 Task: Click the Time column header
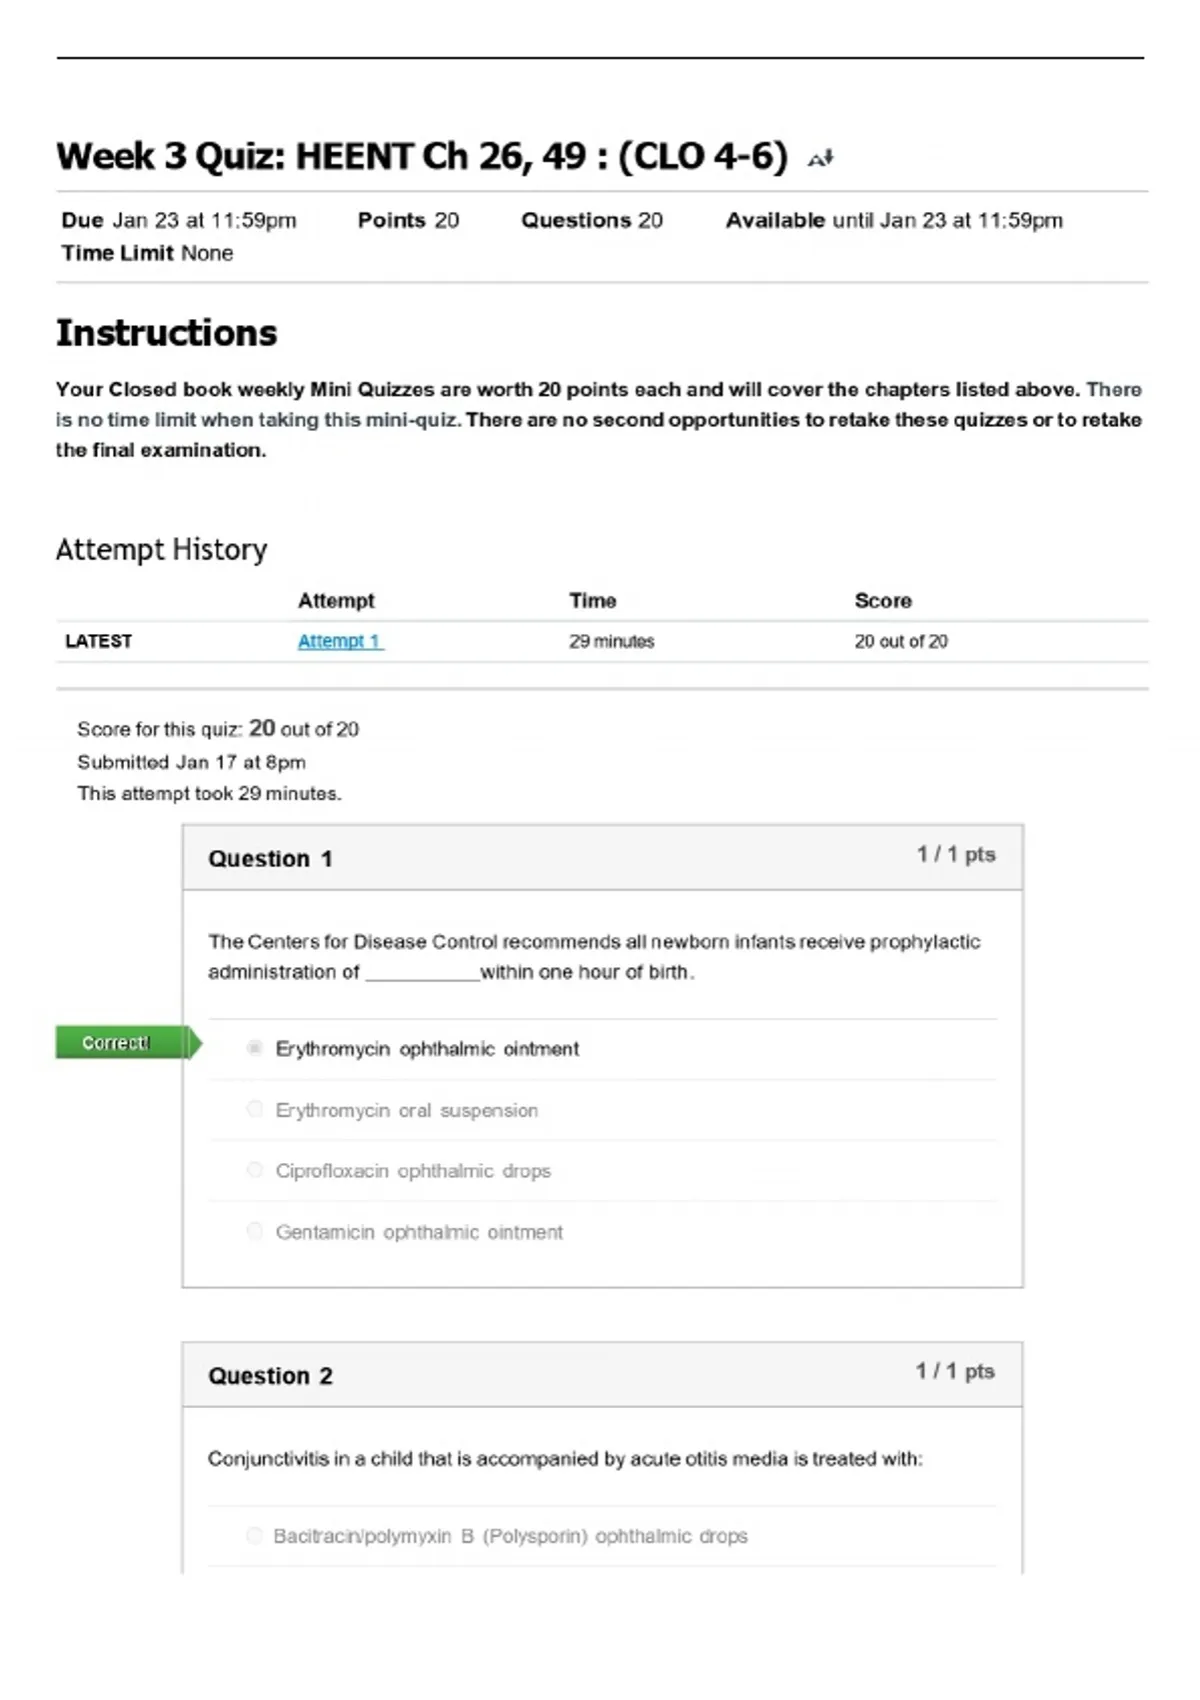tap(593, 601)
